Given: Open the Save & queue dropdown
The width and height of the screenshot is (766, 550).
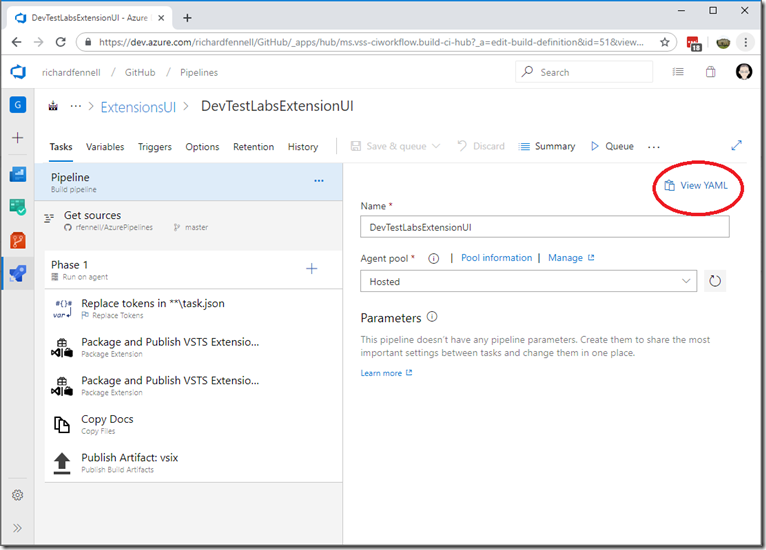Looking at the screenshot, I should (x=396, y=146).
